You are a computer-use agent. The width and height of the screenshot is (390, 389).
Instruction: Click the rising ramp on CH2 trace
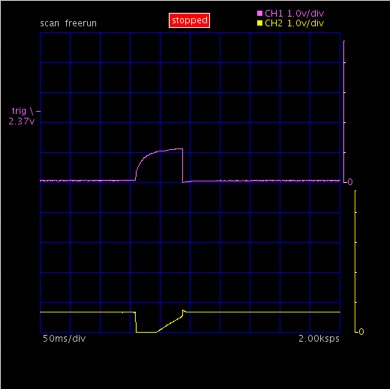(x=169, y=324)
